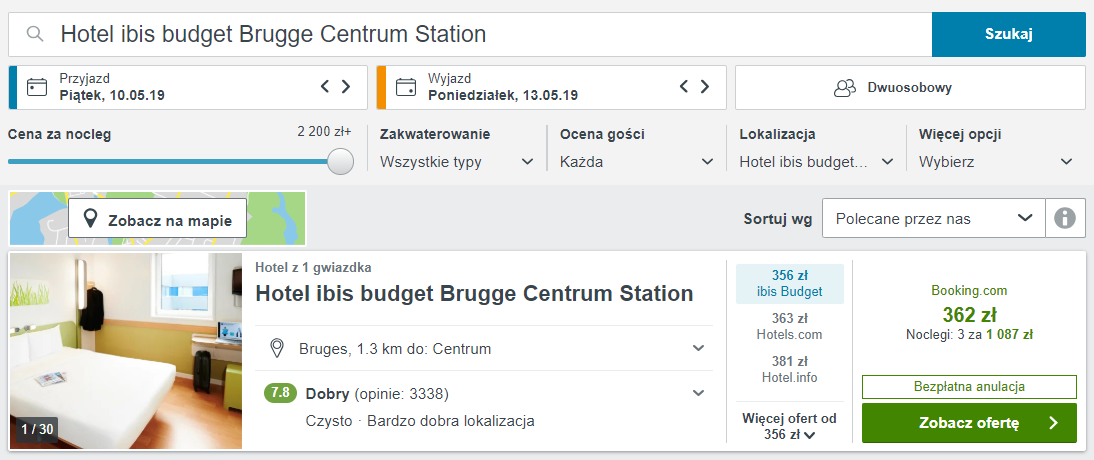This screenshot has width=1094, height=460.
Task: Select the 356 zł ibis Budget offer
Action: (790, 283)
